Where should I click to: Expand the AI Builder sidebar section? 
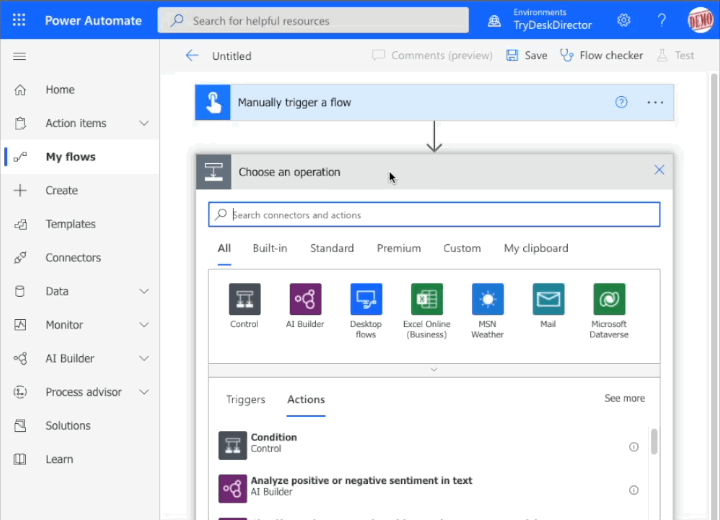point(144,358)
